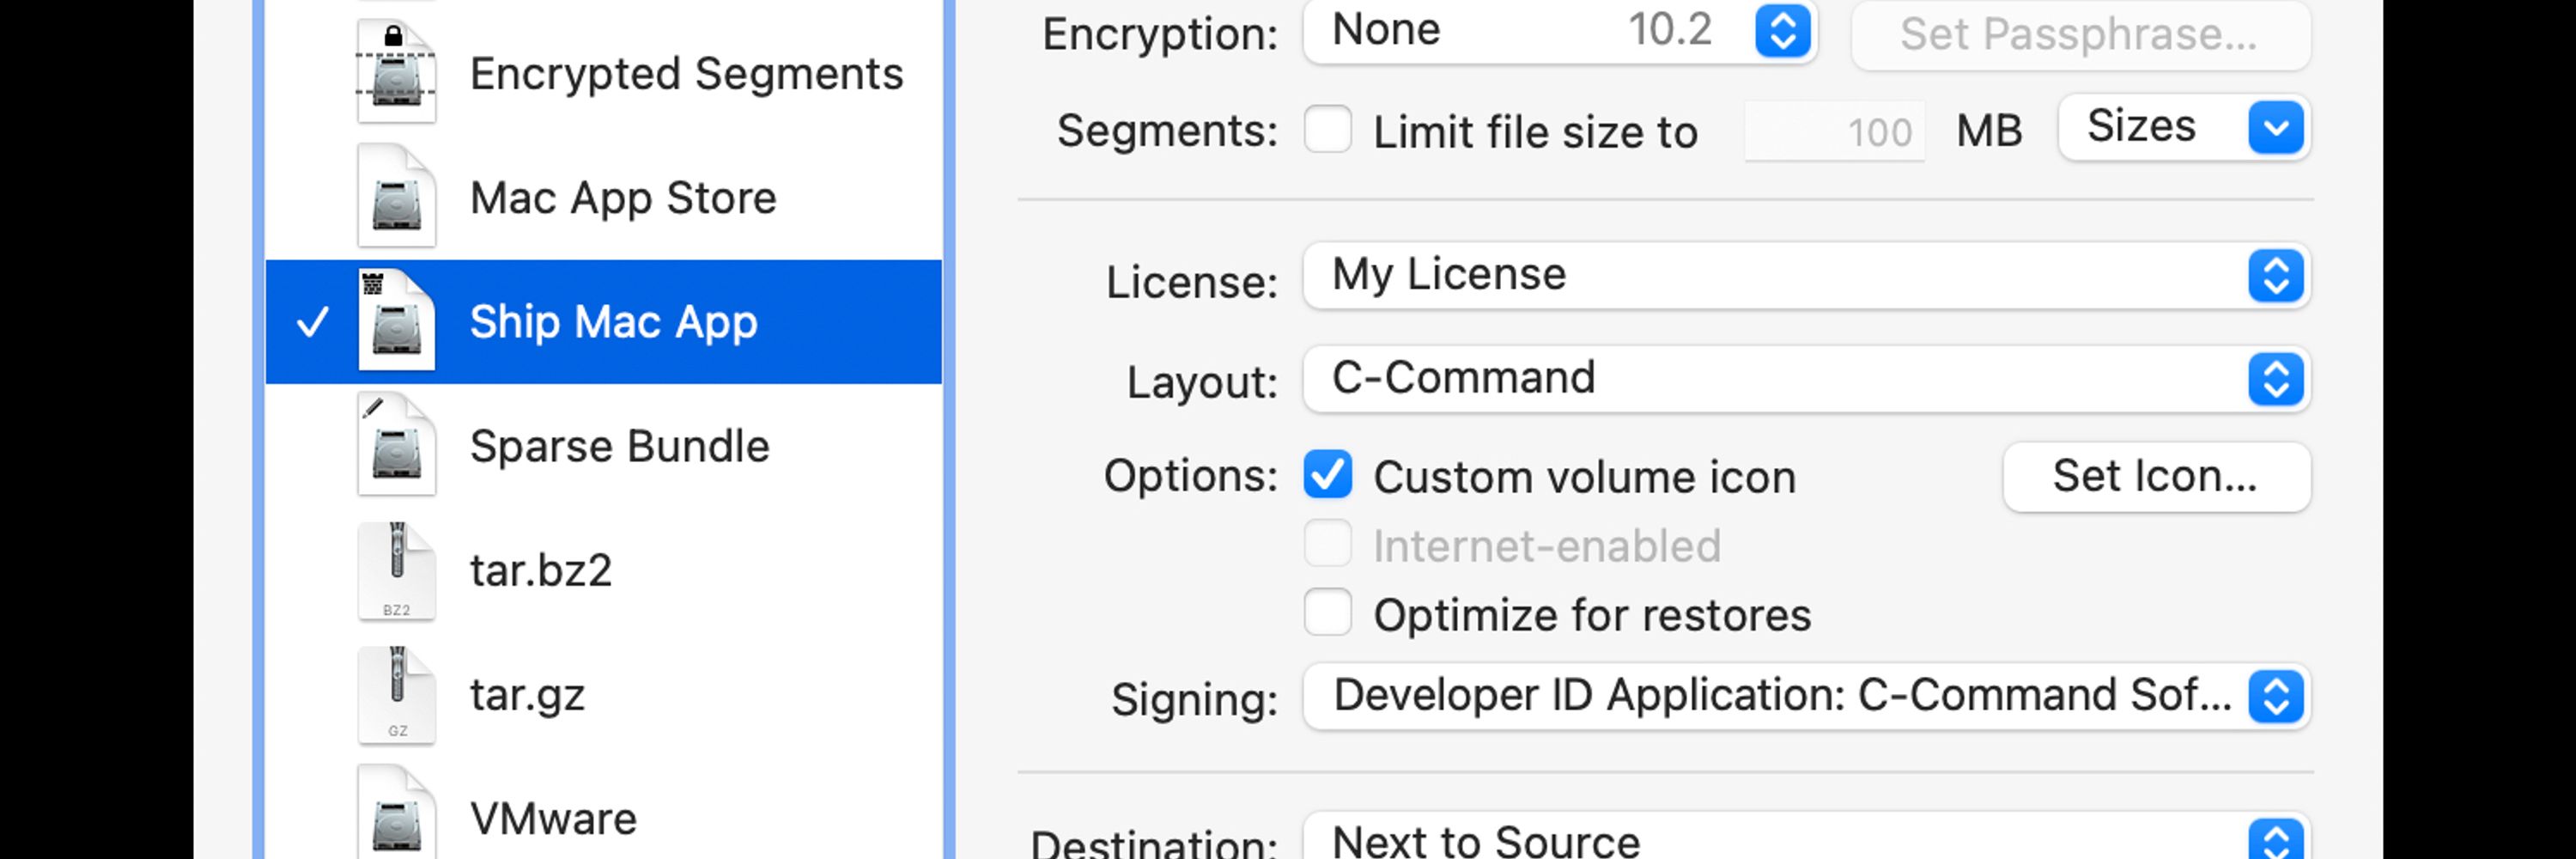2576x859 pixels.
Task: Click the Ship Mac App disk icon
Action: (x=396, y=321)
